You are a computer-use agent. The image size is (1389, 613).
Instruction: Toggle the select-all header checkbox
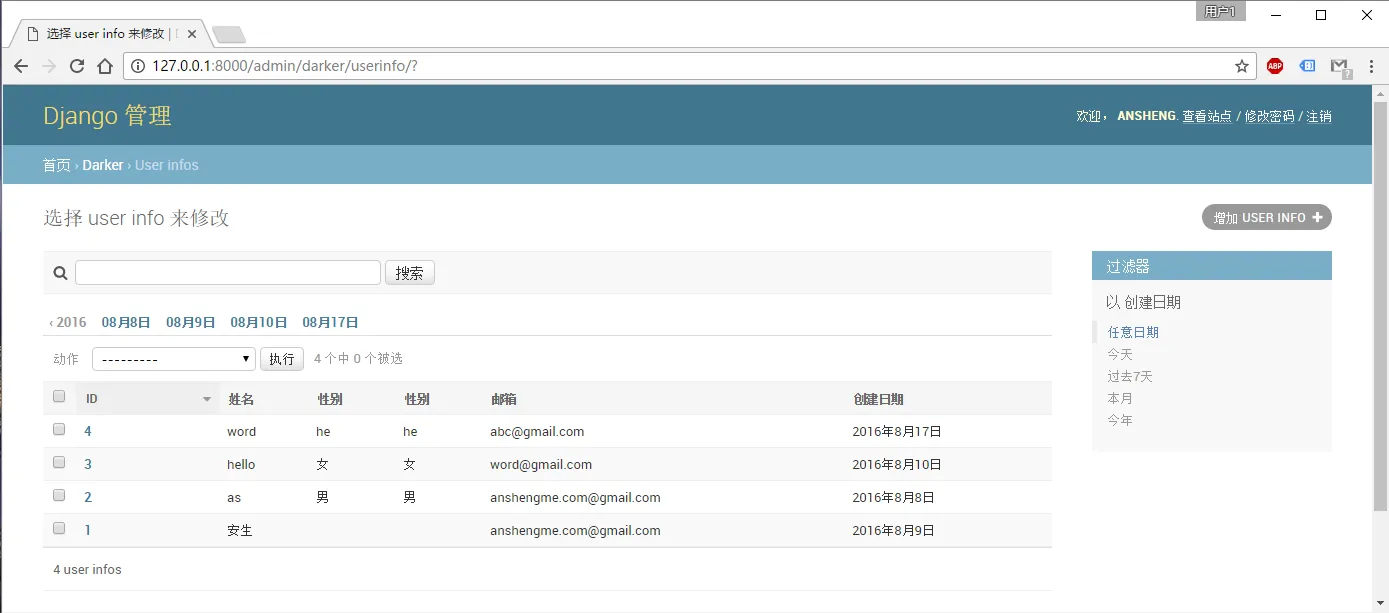59,397
